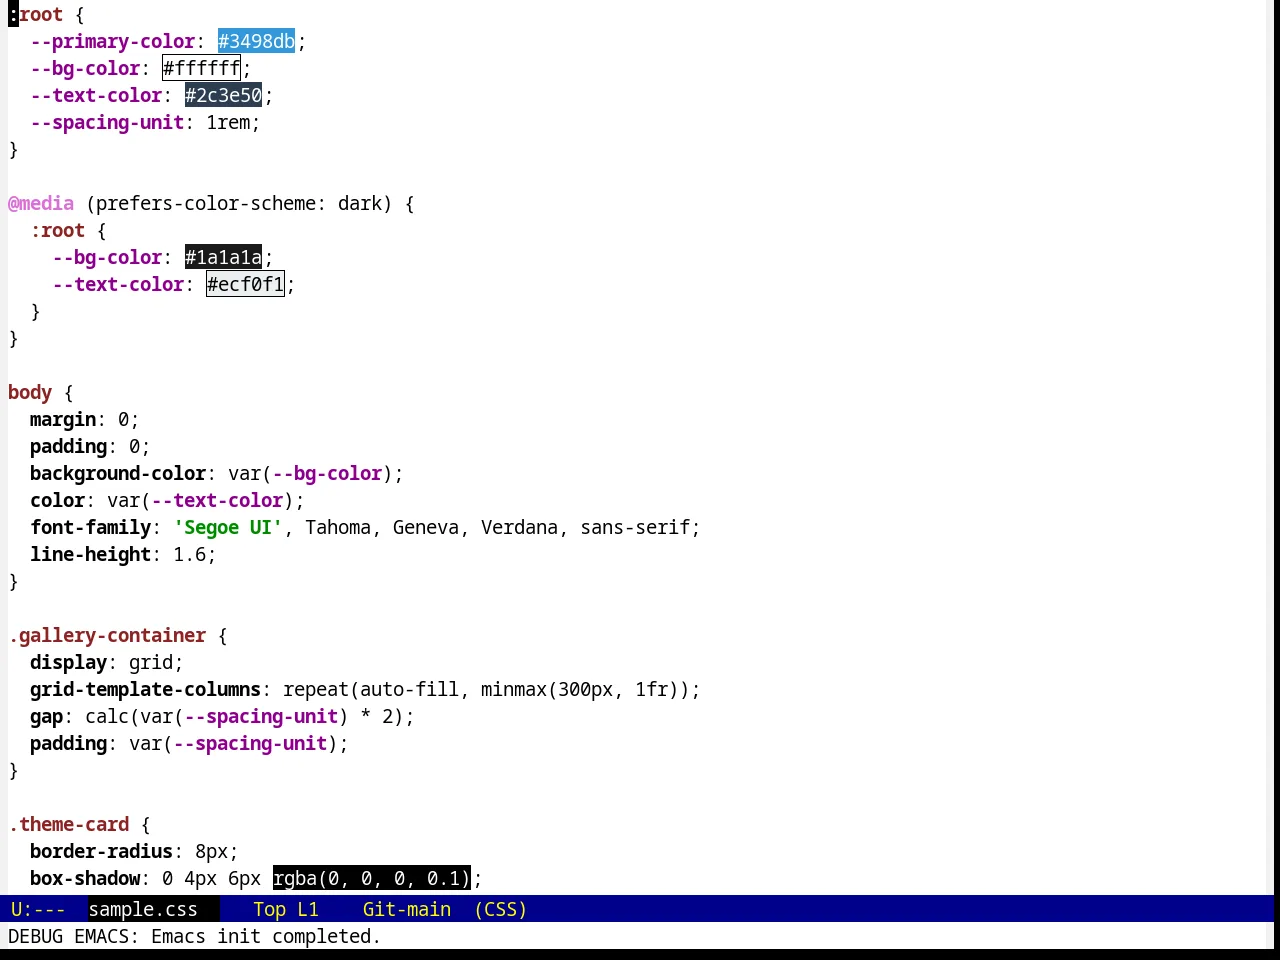The image size is (1280, 960).
Task: Click the L1 line number indicator
Action: click(308, 909)
